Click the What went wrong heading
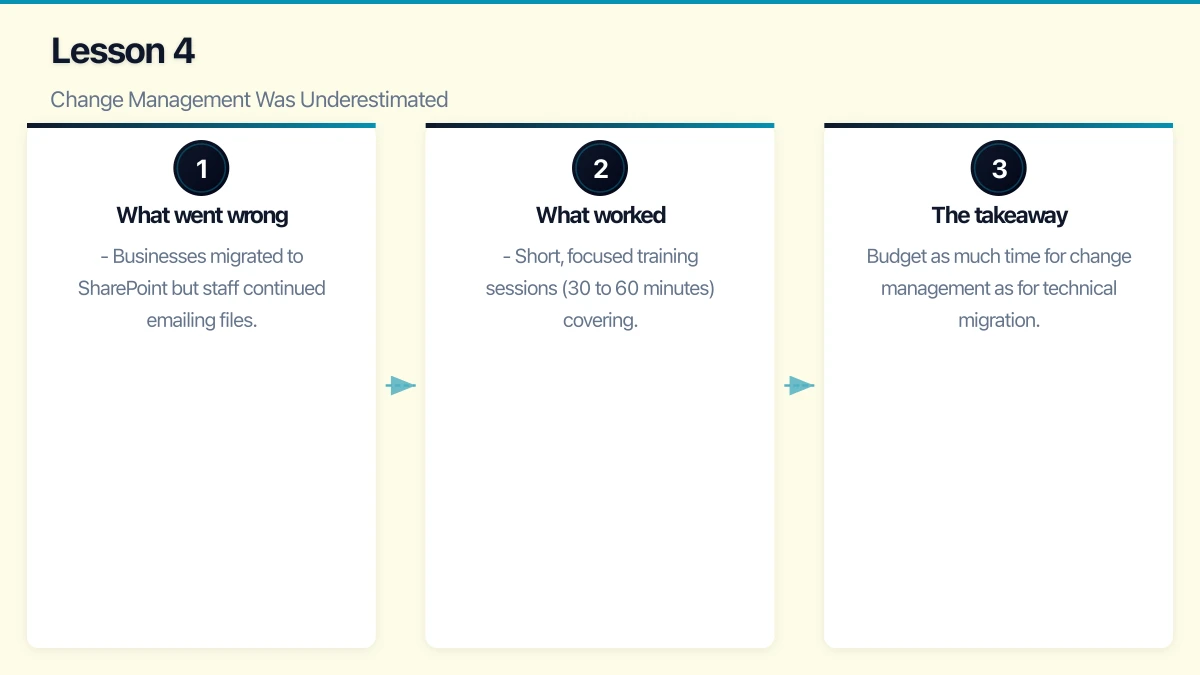The image size is (1200, 675). (201, 215)
